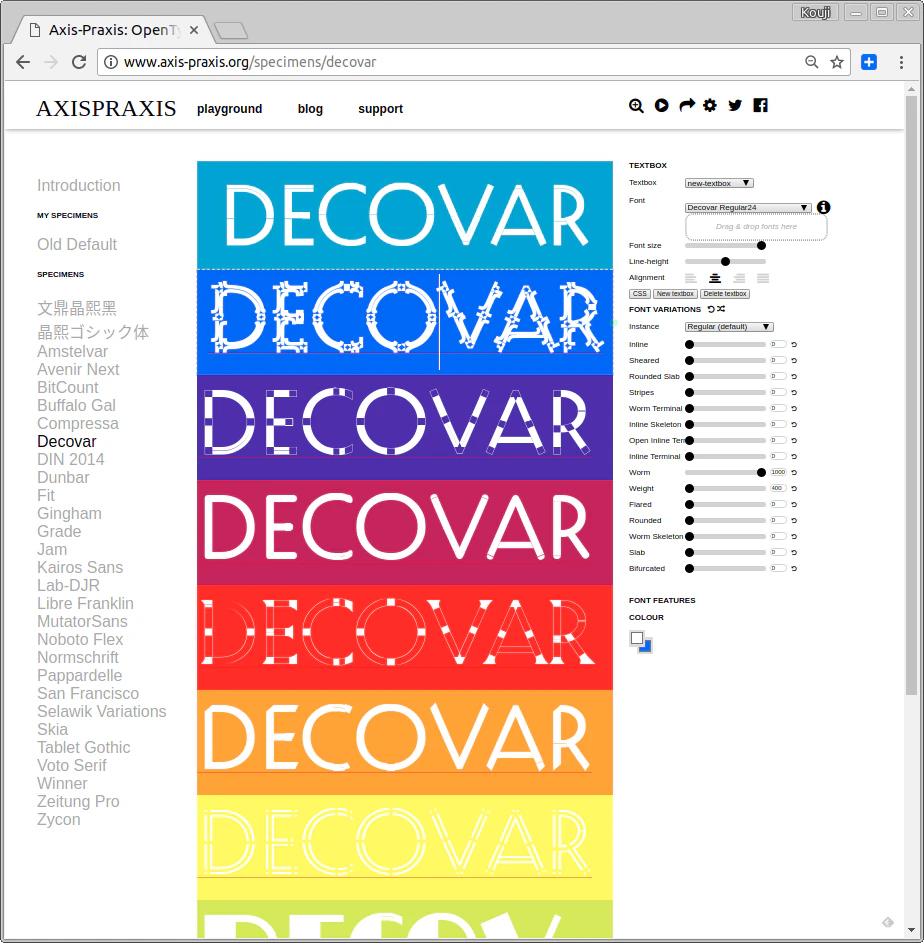Viewport: 924px width, 943px height.
Task: Click the AXISPRAXIS logo
Action: point(106,109)
